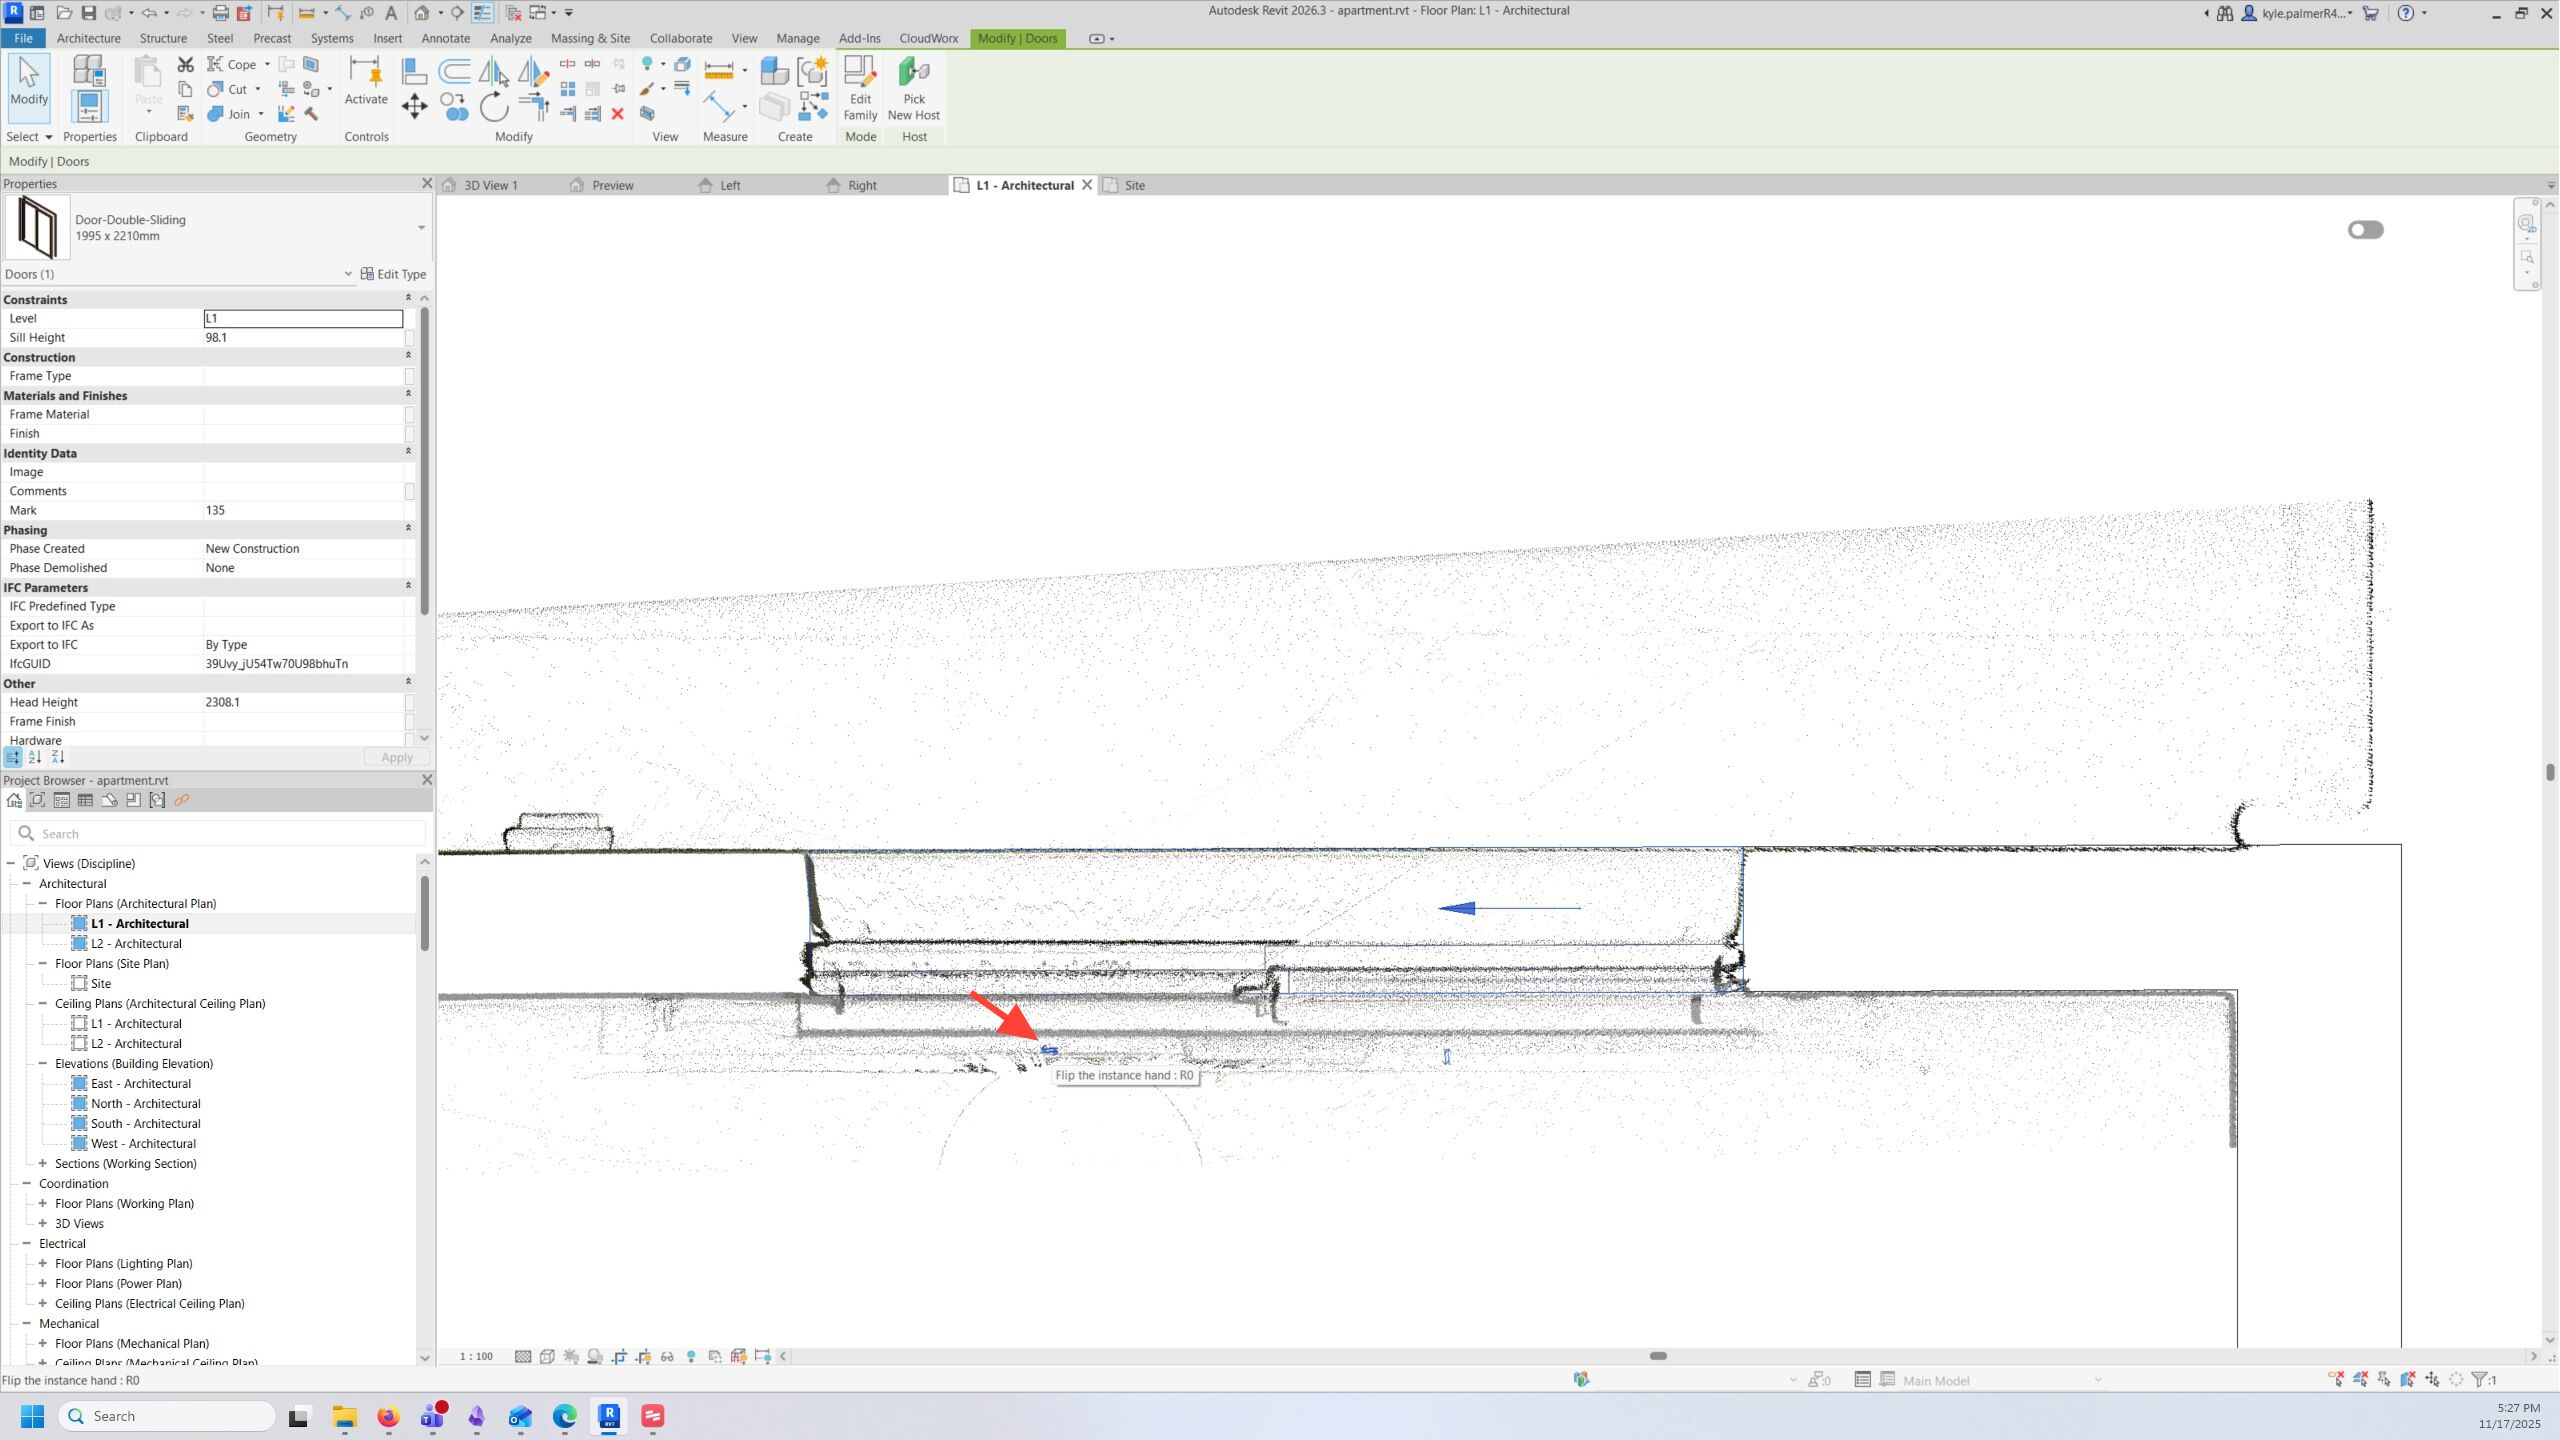Viewport: 2560px width, 1440px height.
Task: Click the Offset tool icon
Action: click(455, 70)
